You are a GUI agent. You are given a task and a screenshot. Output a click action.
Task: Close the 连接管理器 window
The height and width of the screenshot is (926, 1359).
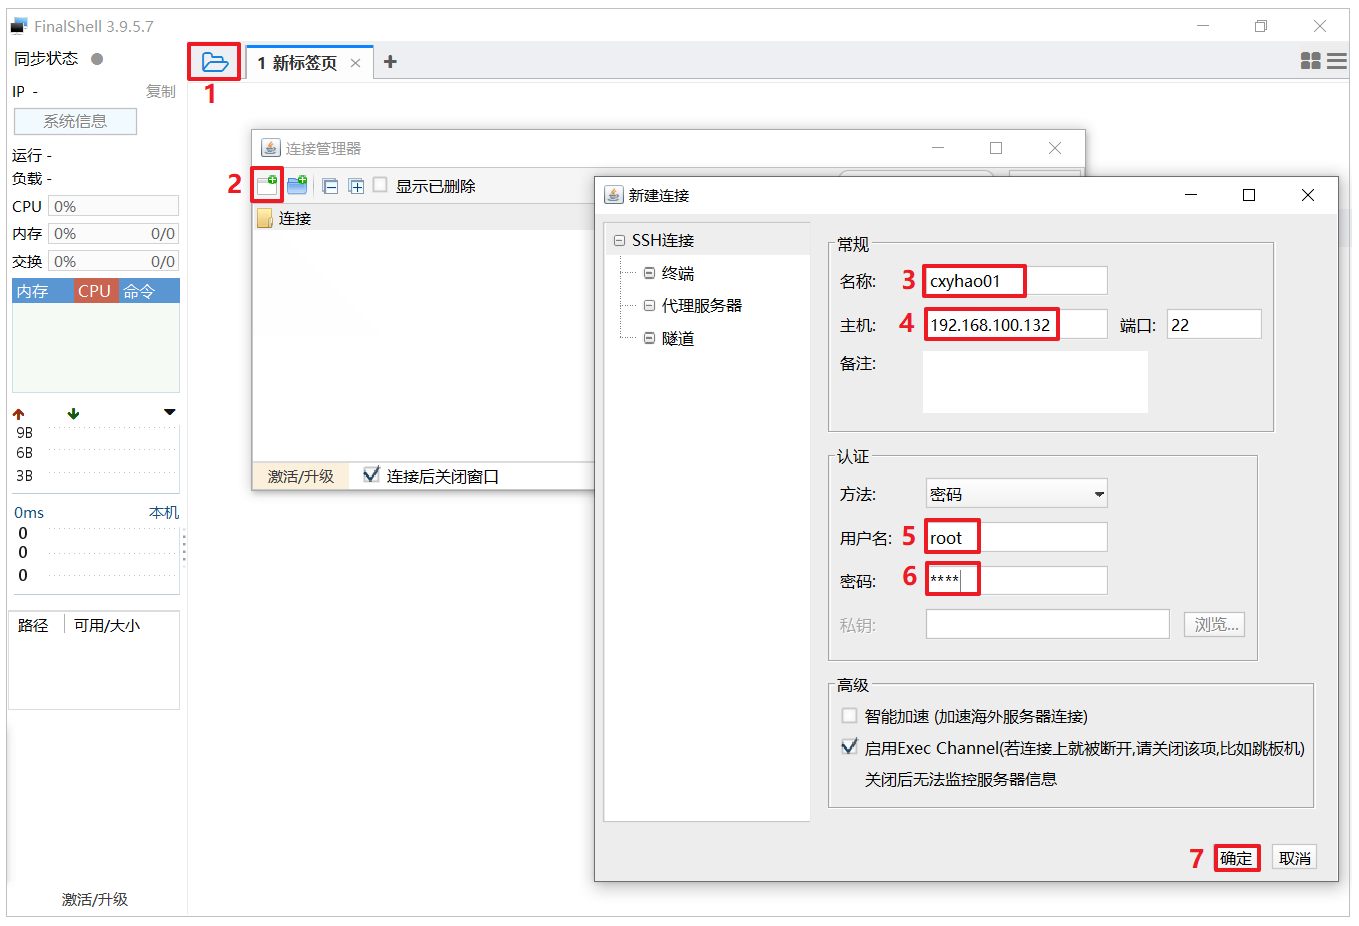point(1055,148)
